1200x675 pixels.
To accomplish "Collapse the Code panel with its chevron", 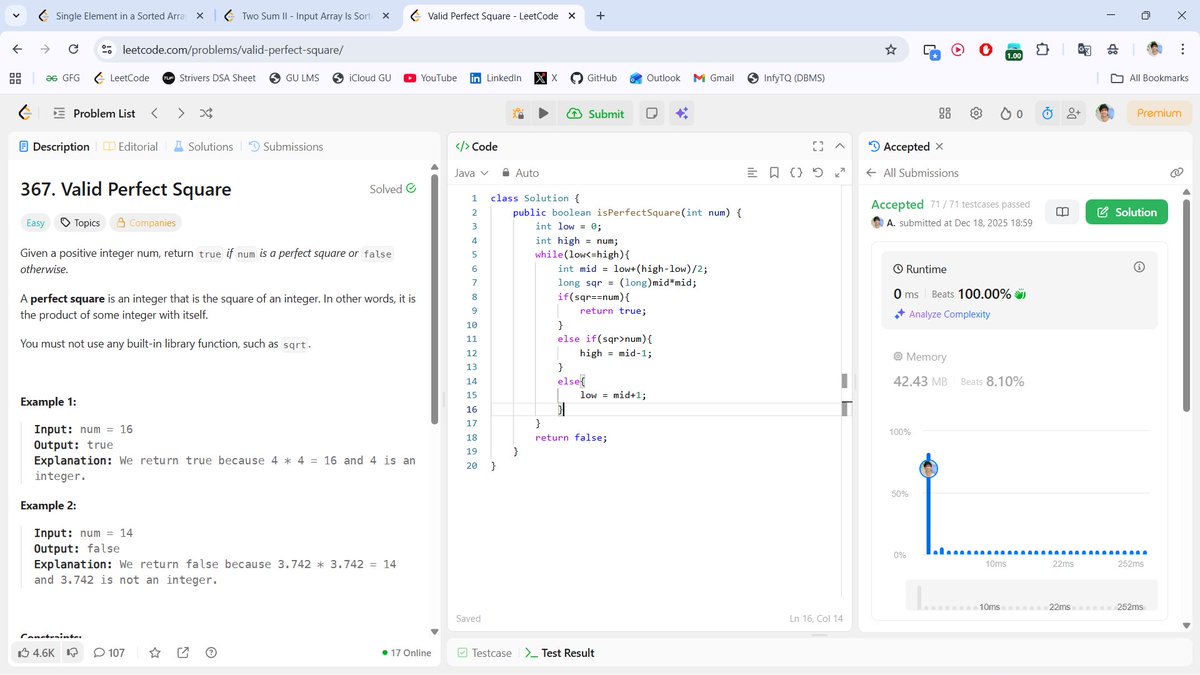I will pyautogui.click(x=839, y=145).
